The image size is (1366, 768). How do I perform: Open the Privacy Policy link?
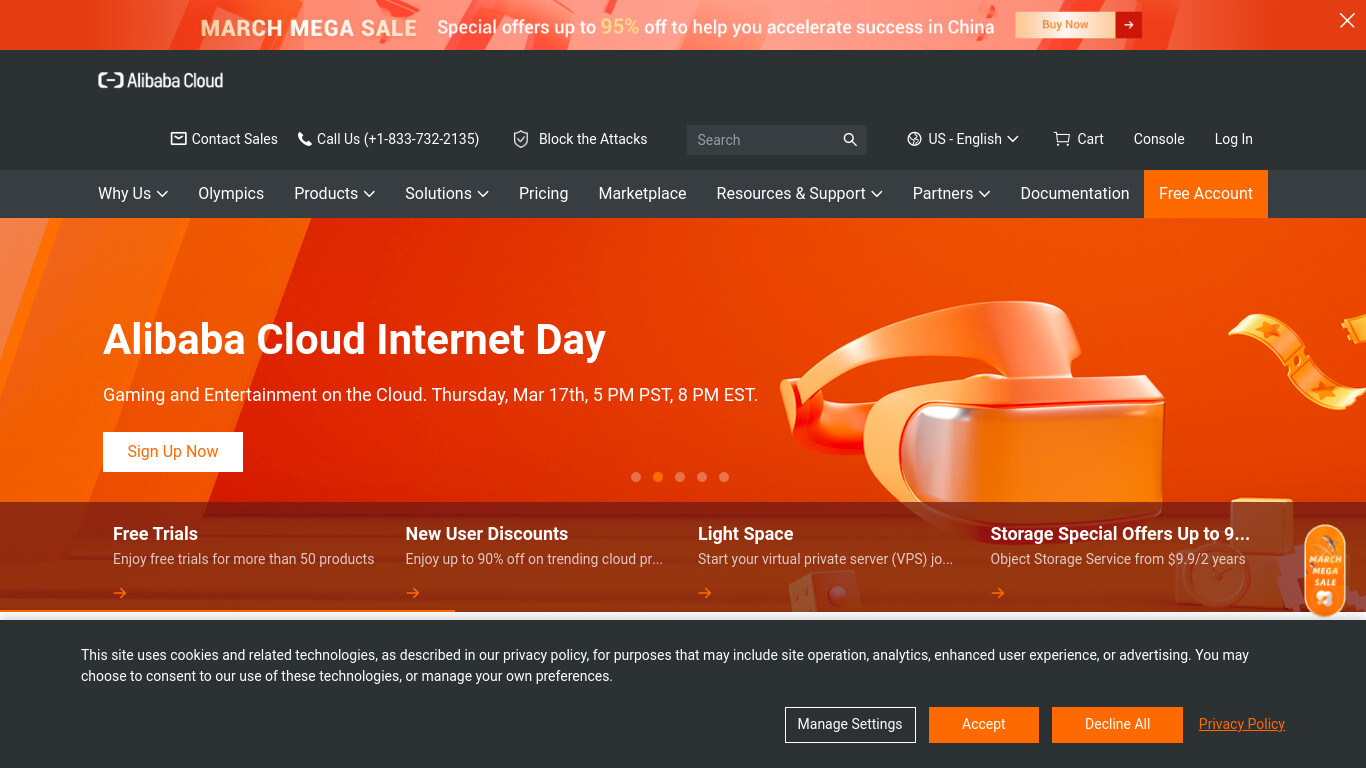click(1242, 724)
